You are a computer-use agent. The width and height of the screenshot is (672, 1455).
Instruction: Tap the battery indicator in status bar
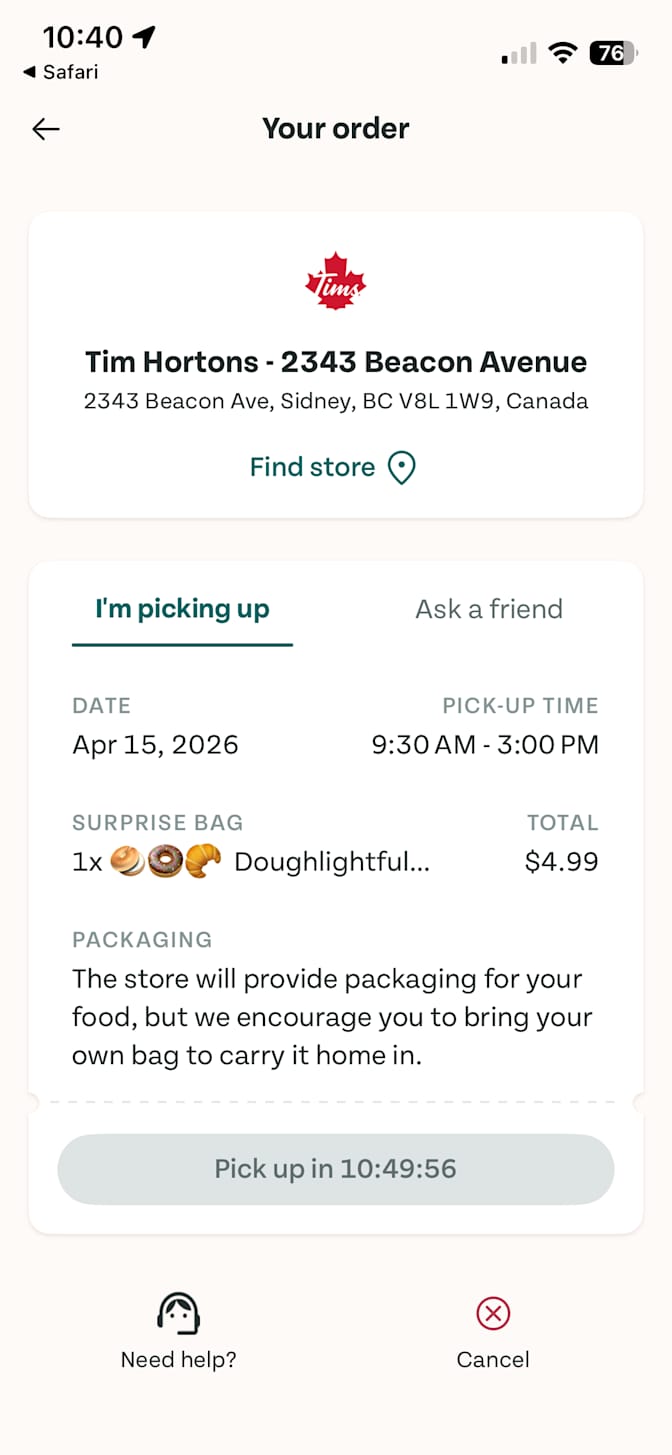[612, 54]
